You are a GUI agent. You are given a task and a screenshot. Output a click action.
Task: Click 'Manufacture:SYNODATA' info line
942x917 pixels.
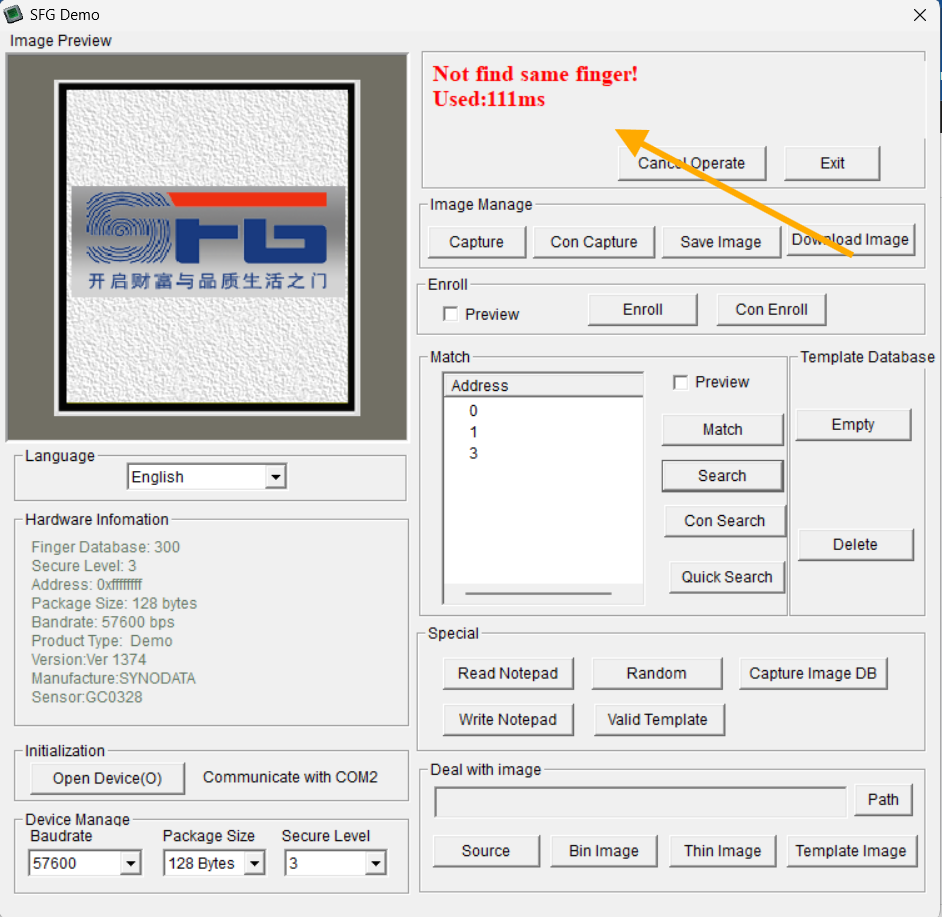[114, 679]
